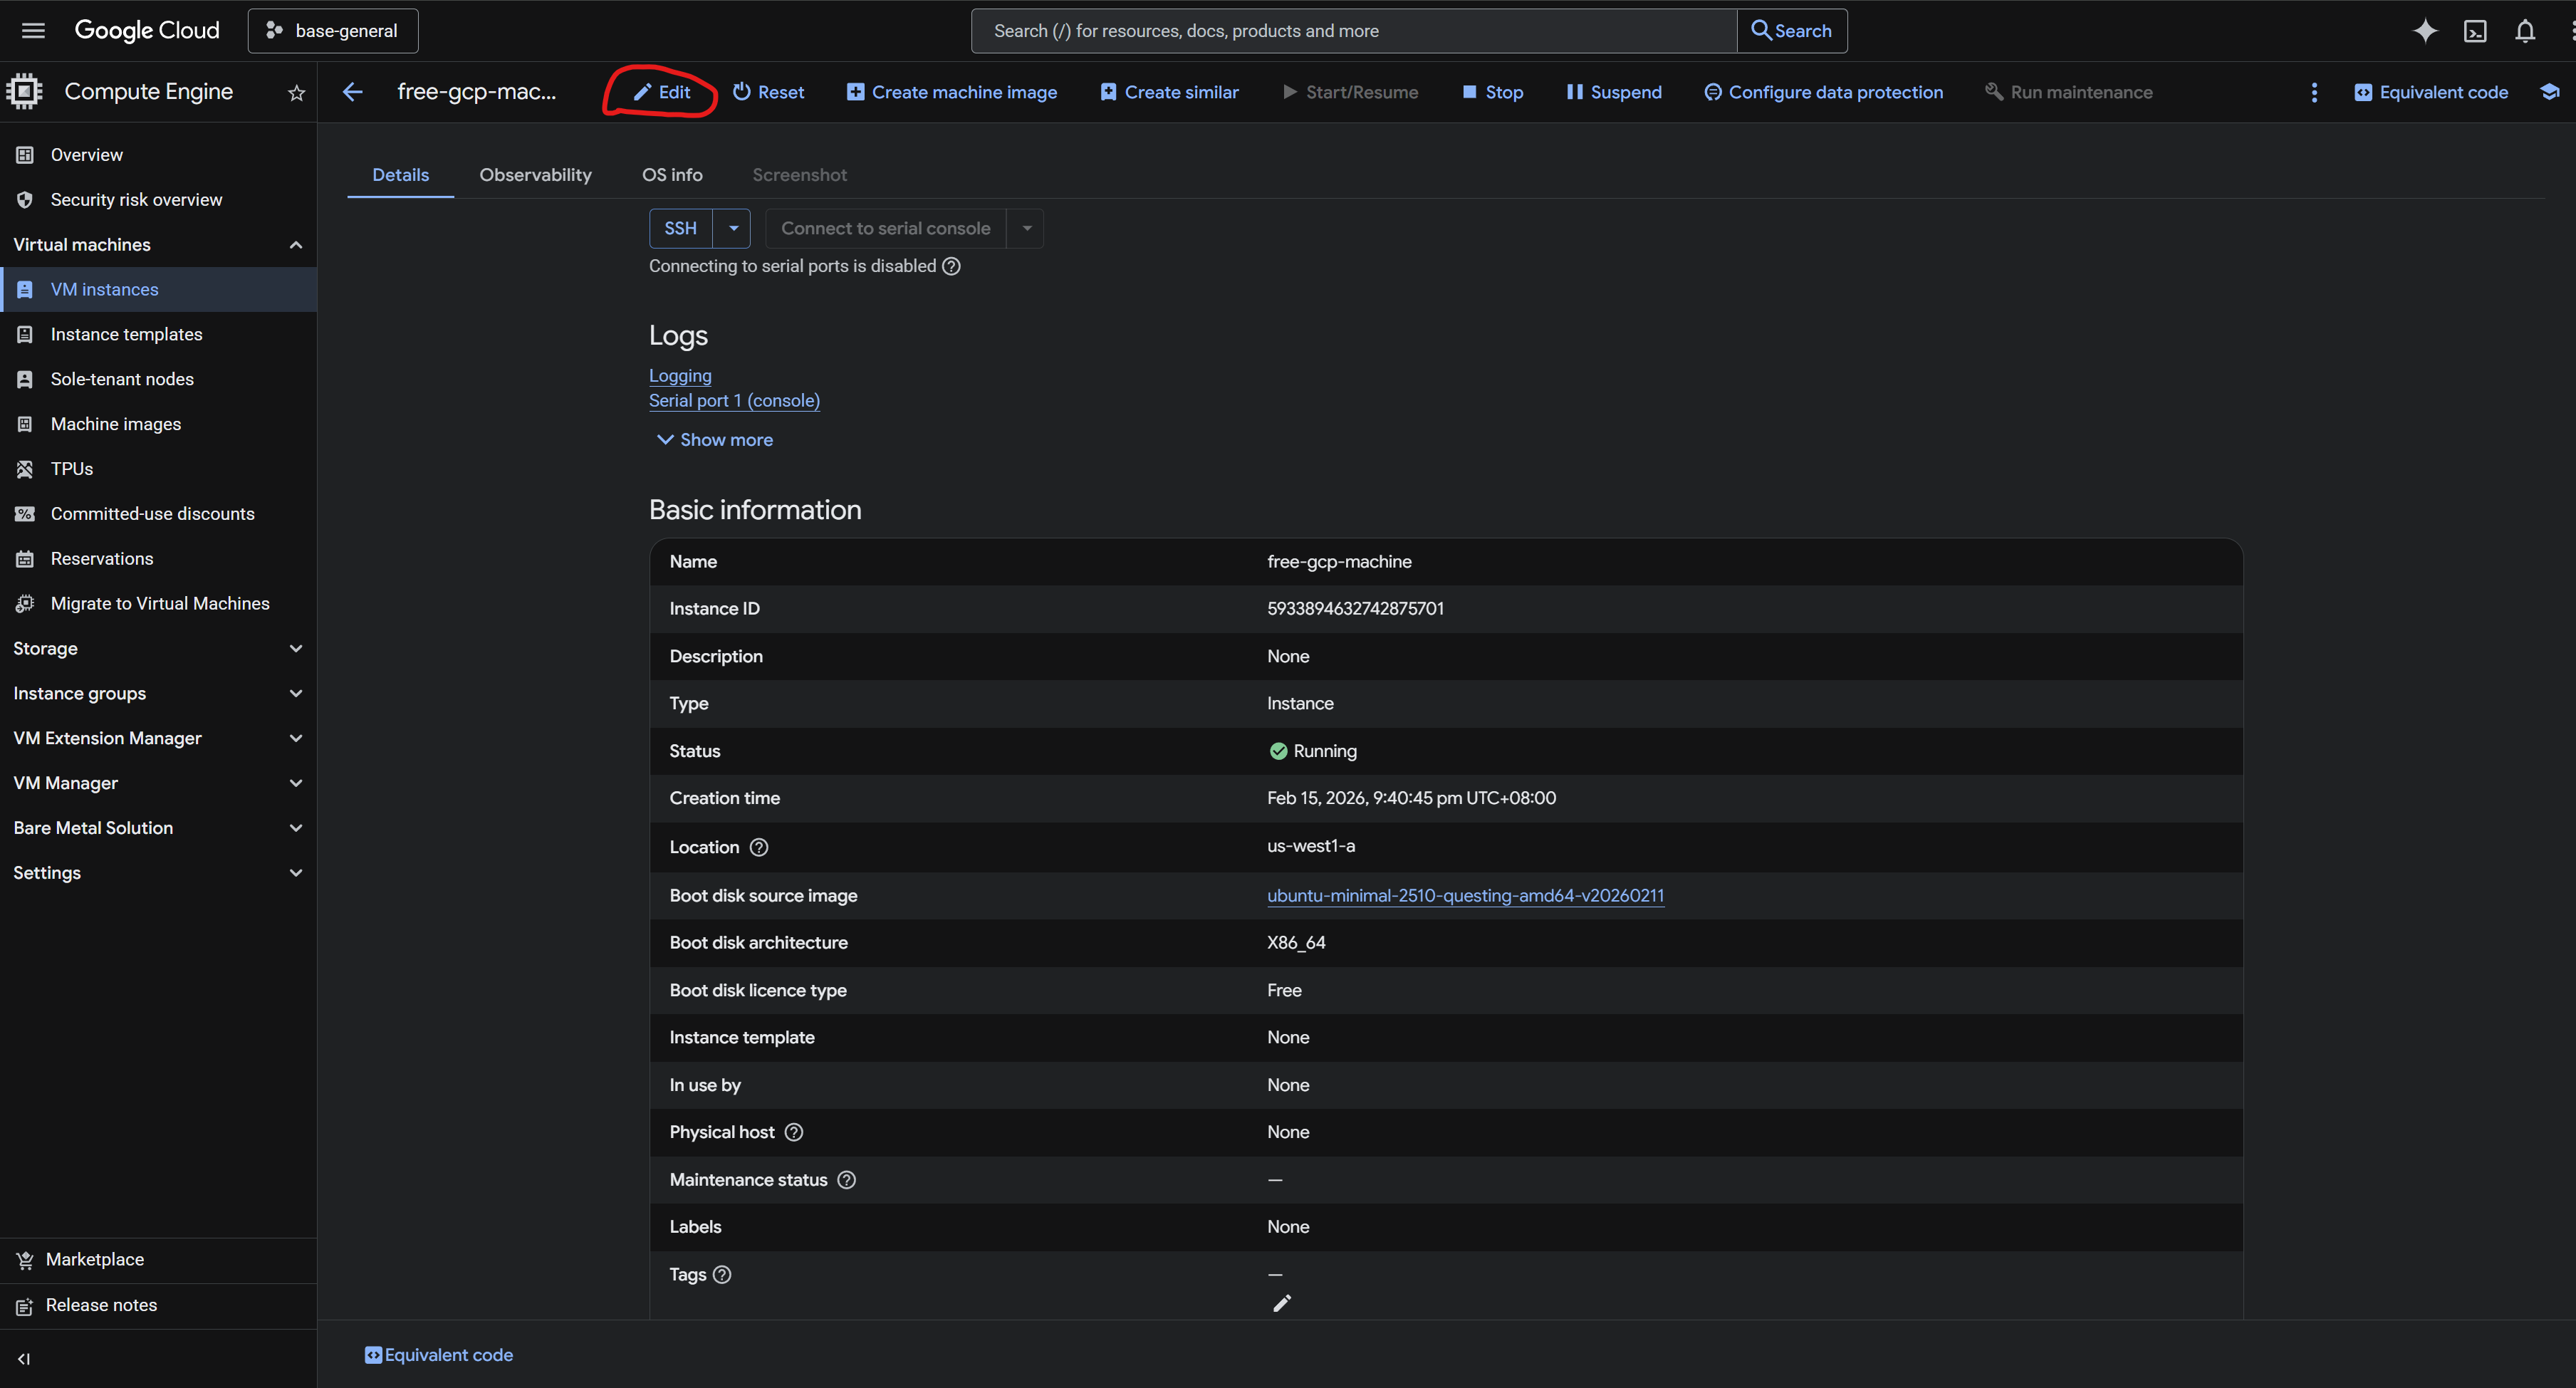Focus the resources search field
This screenshot has width=2576, height=1388.
(x=1353, y=31)
